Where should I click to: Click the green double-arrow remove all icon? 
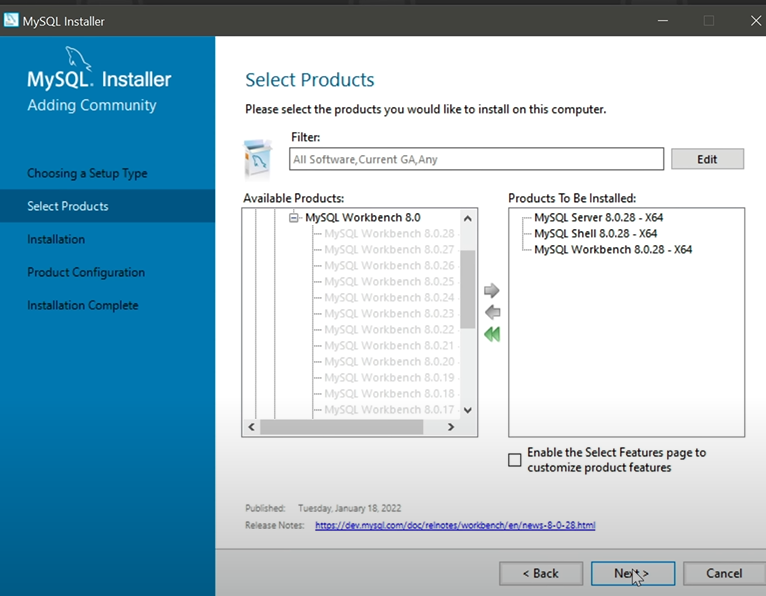[x=492, y=335]
